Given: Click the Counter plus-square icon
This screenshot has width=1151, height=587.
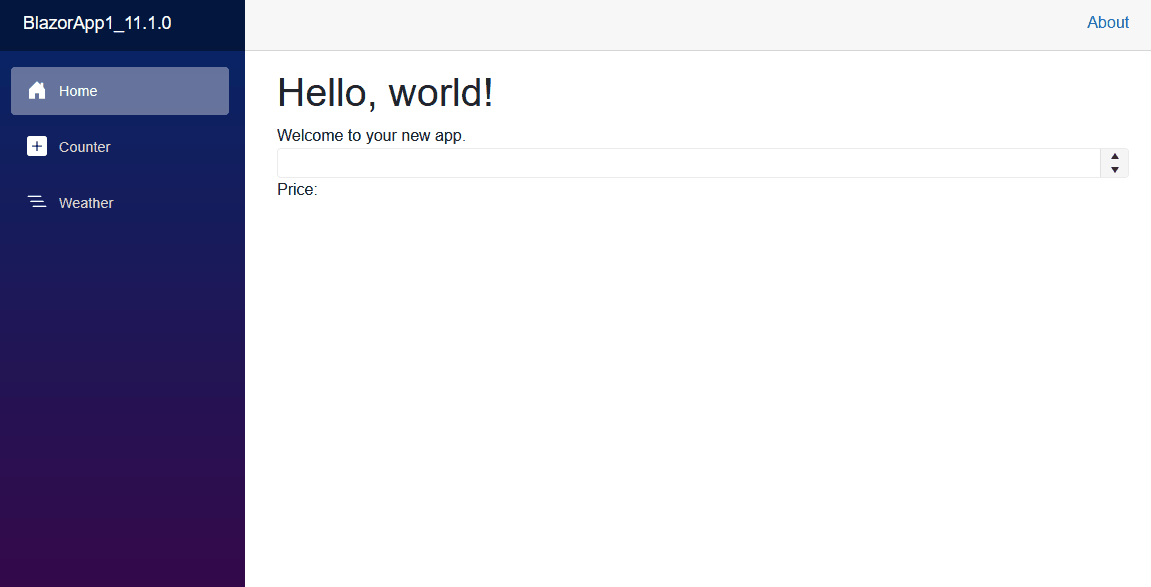Looking at the screenshot, I should click(37, 146).
